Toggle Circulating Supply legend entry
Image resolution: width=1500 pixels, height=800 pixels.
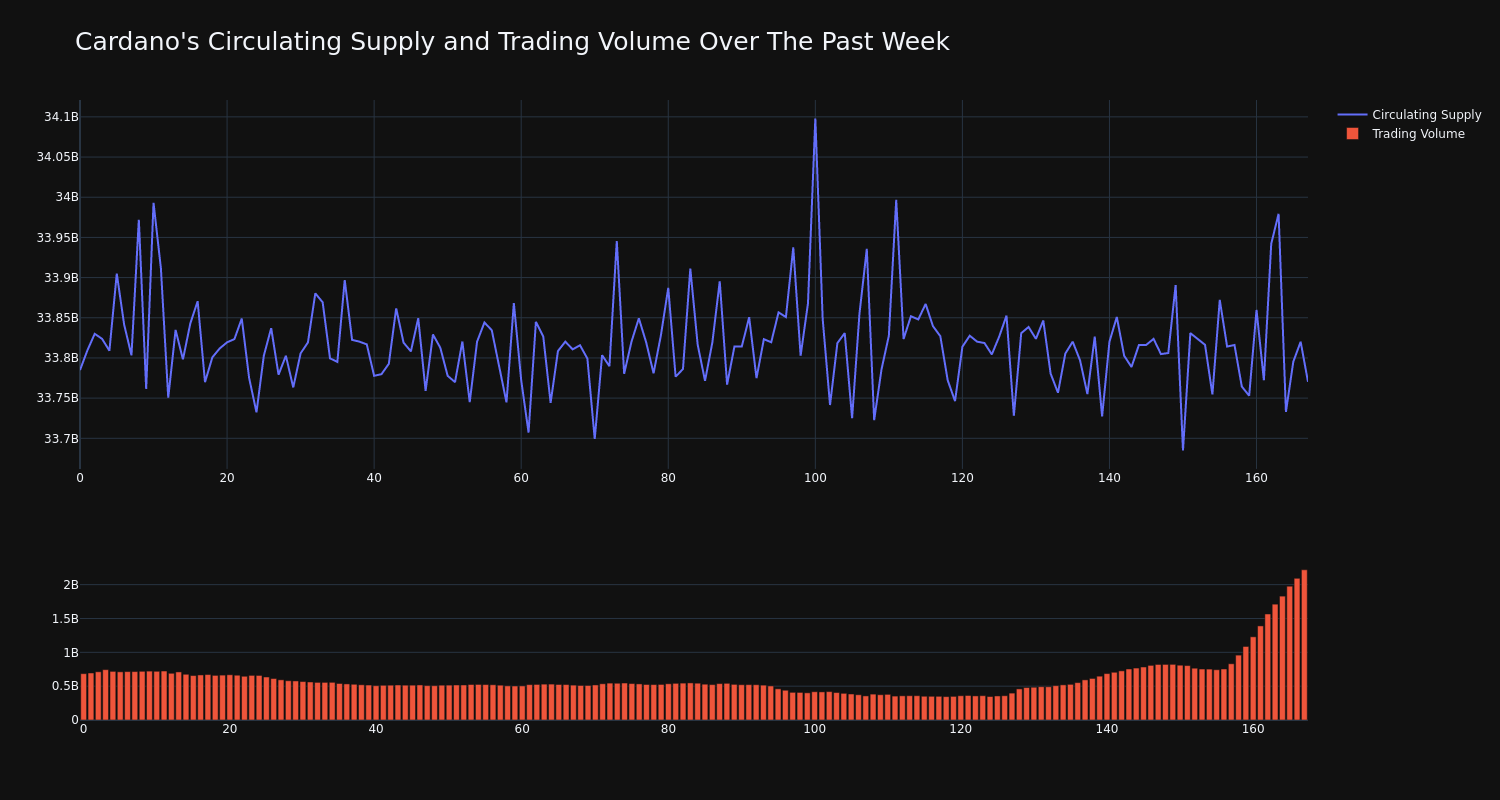[x=1409, y=115]
